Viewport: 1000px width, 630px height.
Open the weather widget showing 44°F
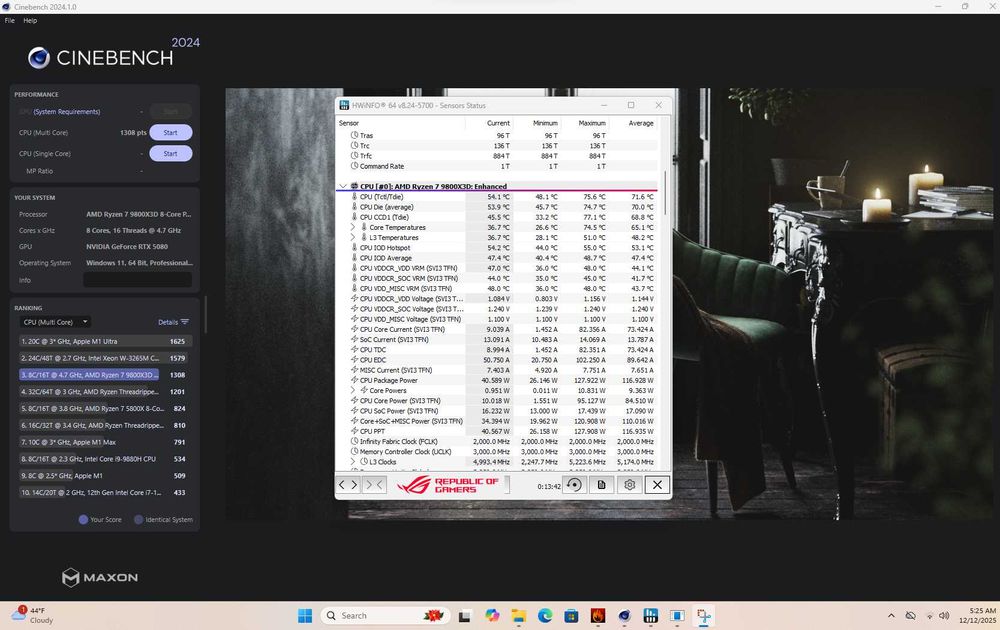pos(33,615)
